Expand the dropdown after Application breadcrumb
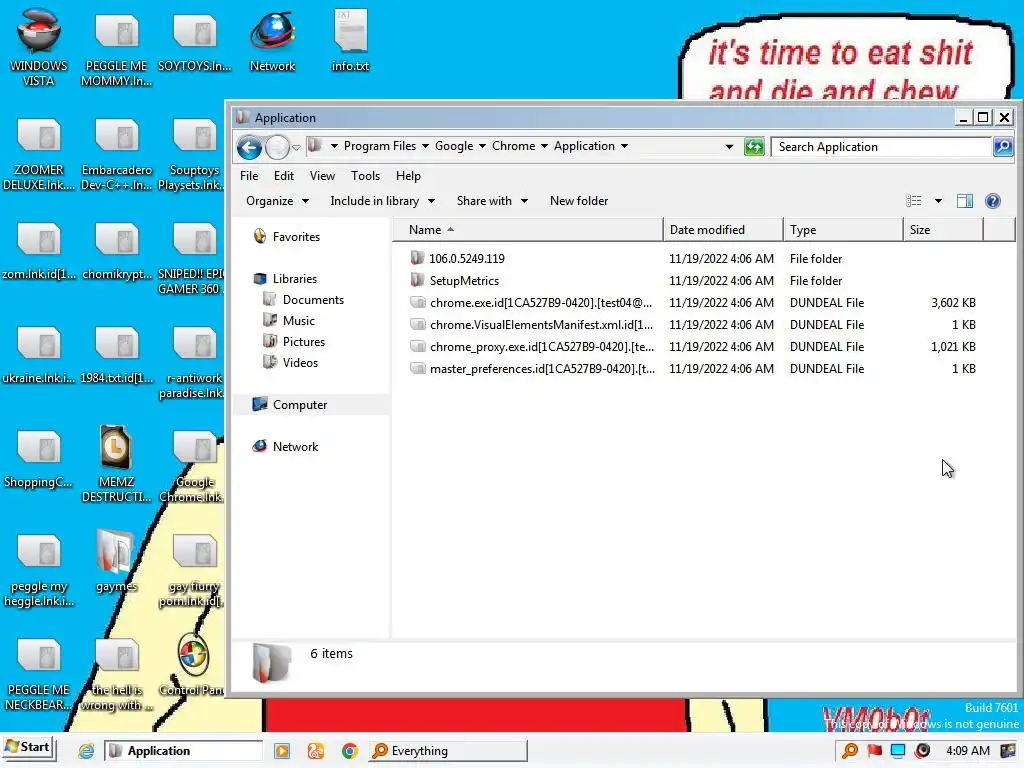Viewport: 1024px width, 768px height. (624, 146)
